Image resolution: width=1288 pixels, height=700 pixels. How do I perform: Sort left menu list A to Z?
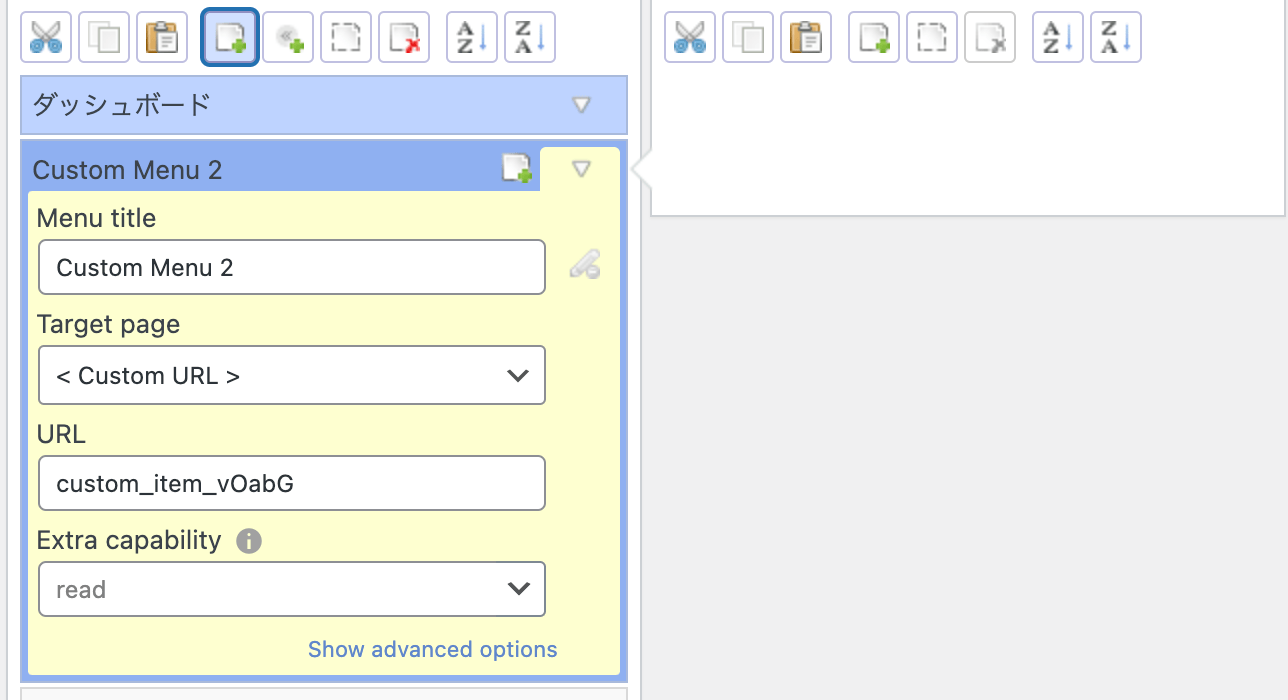pos(472,38)
